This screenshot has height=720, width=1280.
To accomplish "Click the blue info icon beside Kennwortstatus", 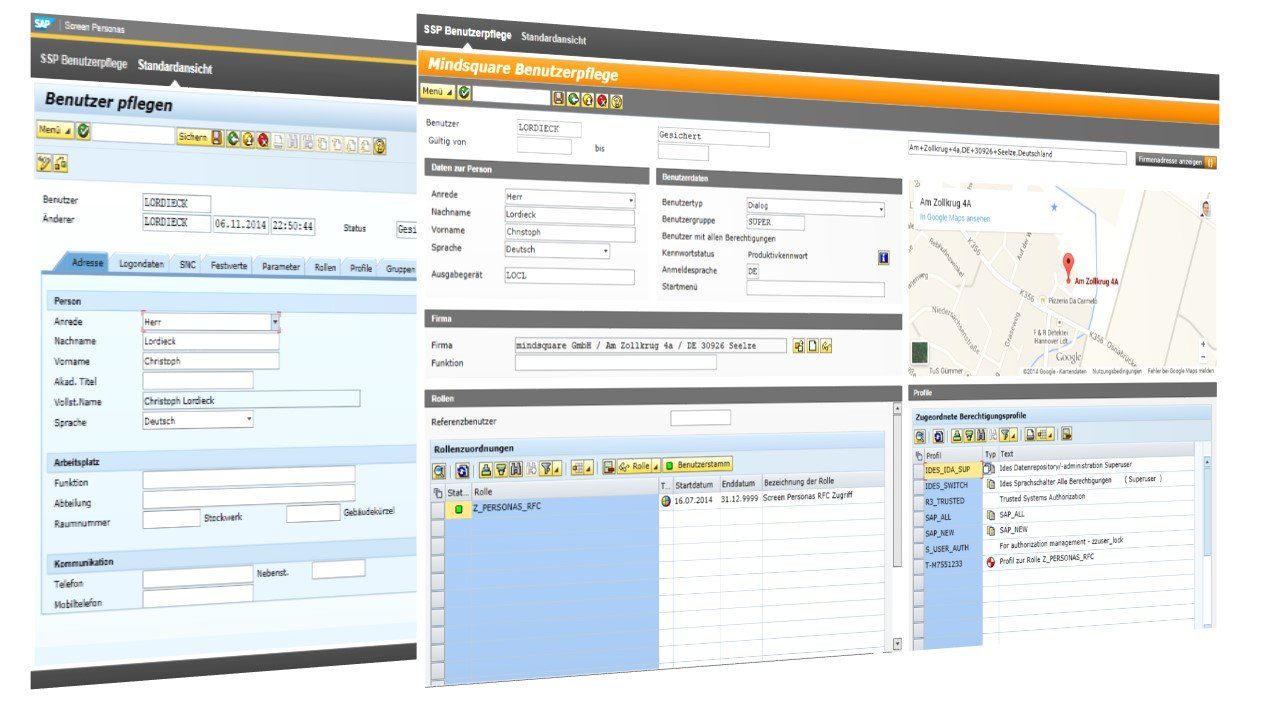I will pyautogui.click(x=883, y=258).
